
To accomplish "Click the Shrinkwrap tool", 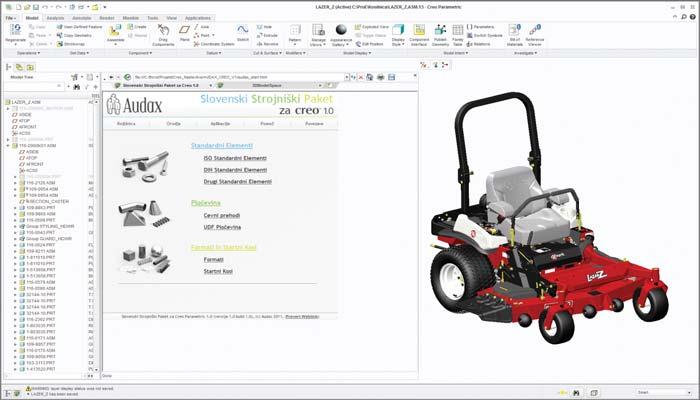I will [71, 44].
